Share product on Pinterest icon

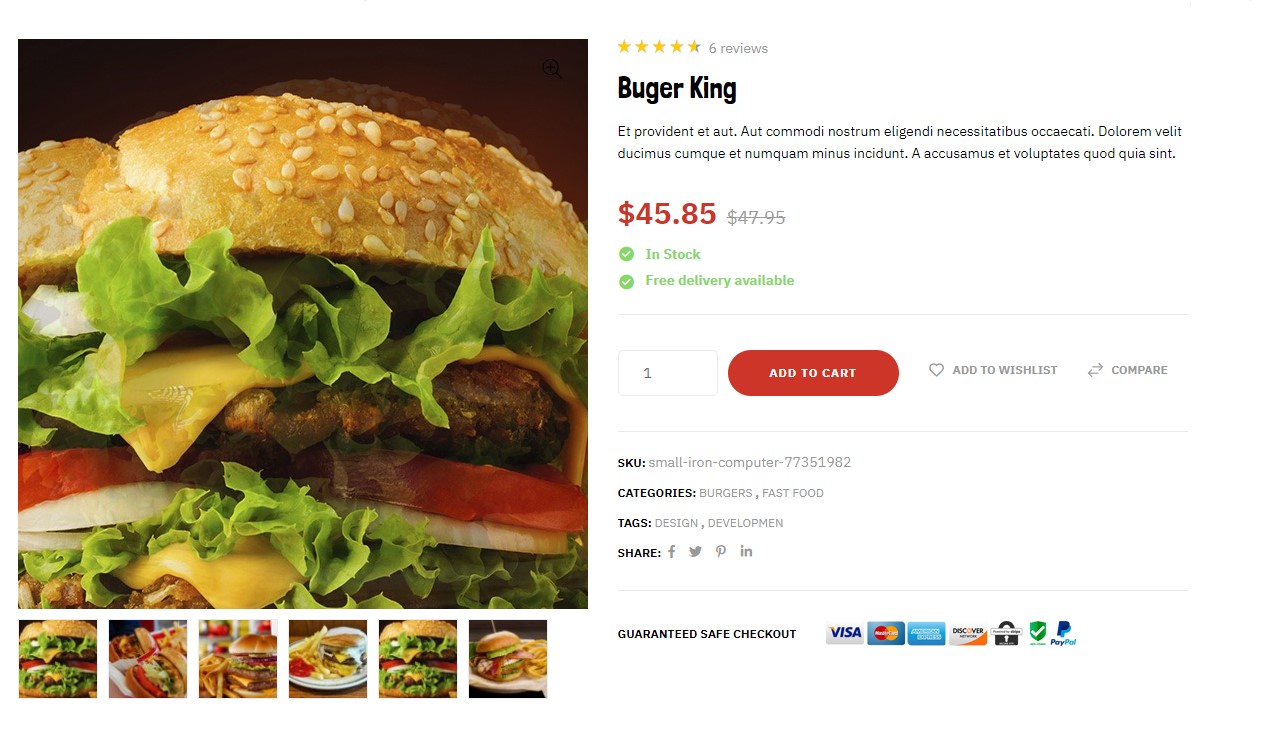click(721, 552)
